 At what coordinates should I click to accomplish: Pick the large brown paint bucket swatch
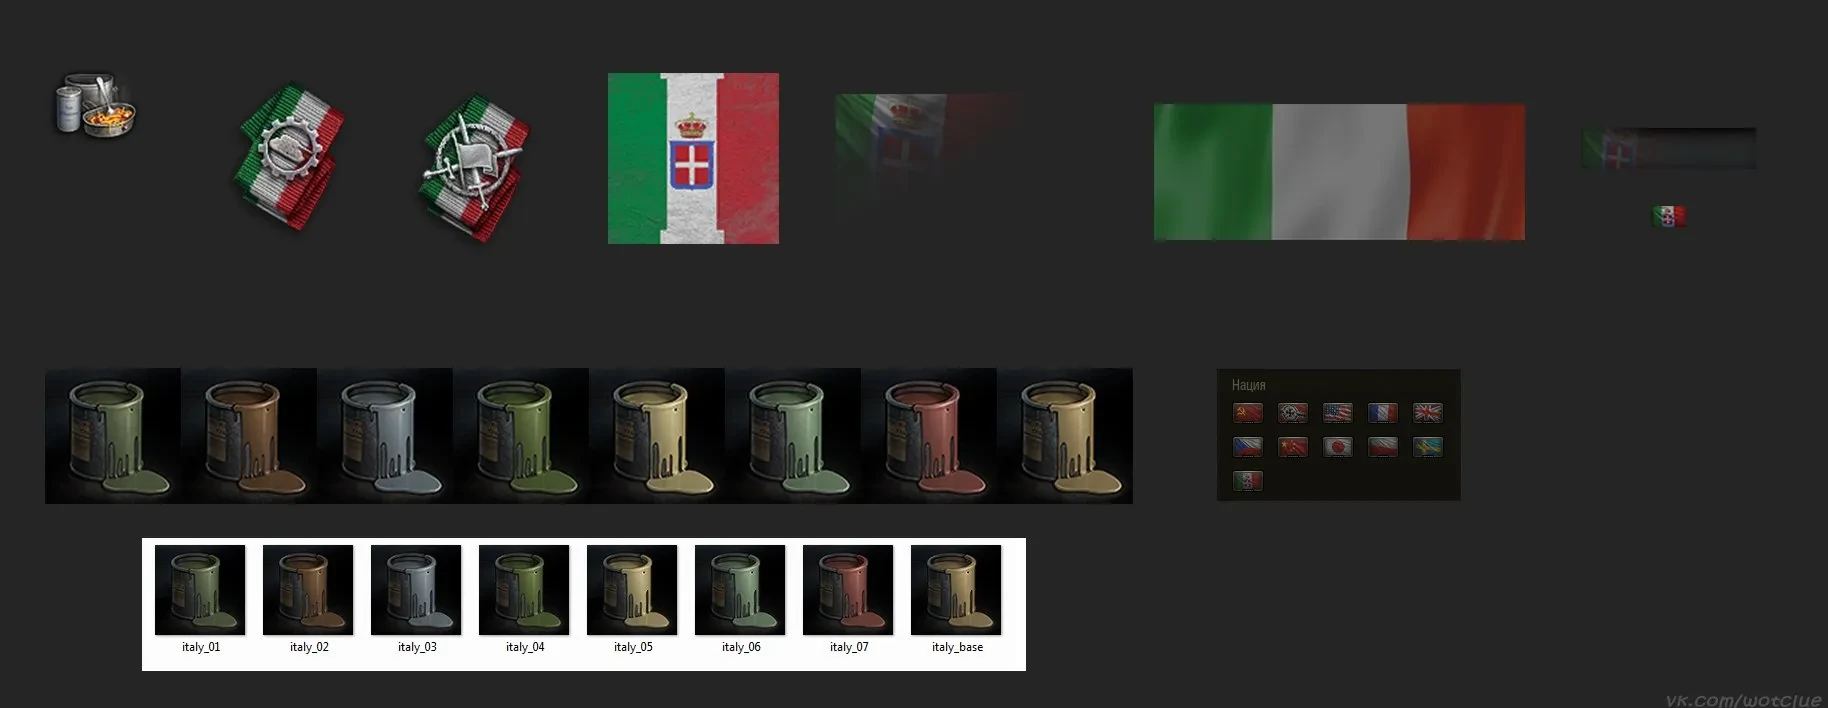click(x=249, y=436)
